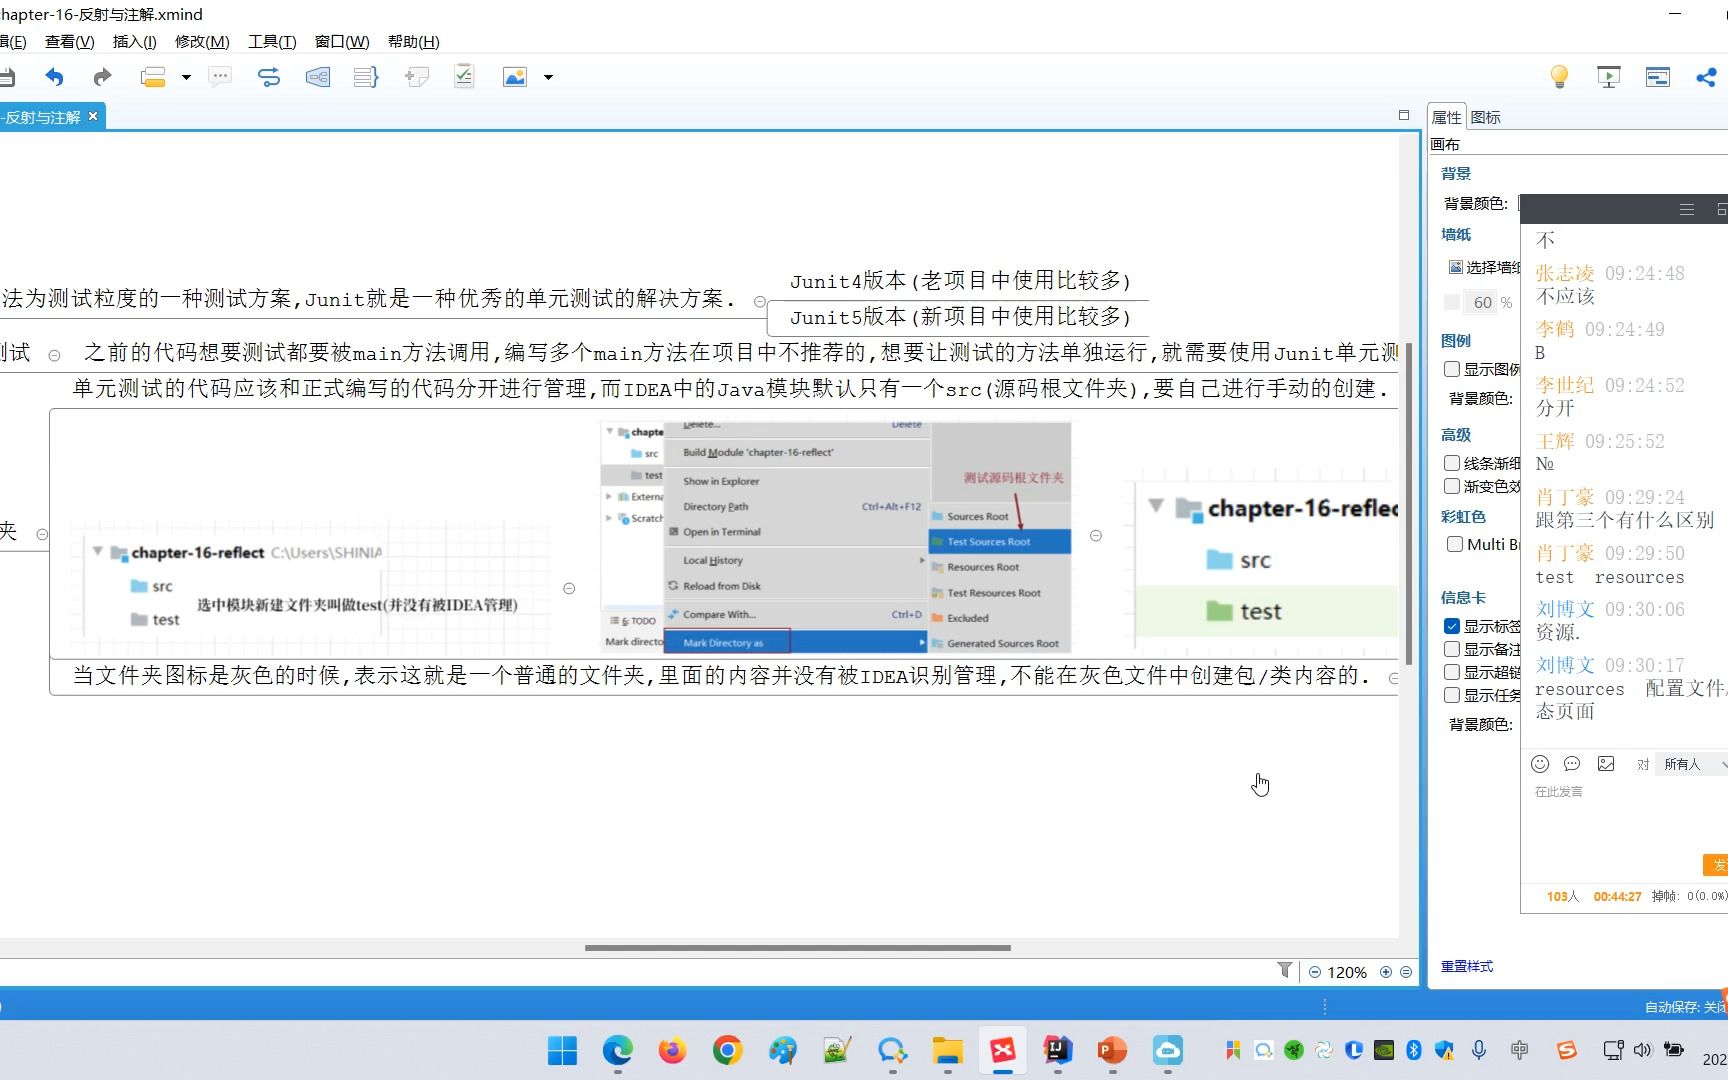Image resolution: width=1728 pixels, height=1080 pixels.
Task: Open the 工具(T) menu
Action: 272,42
